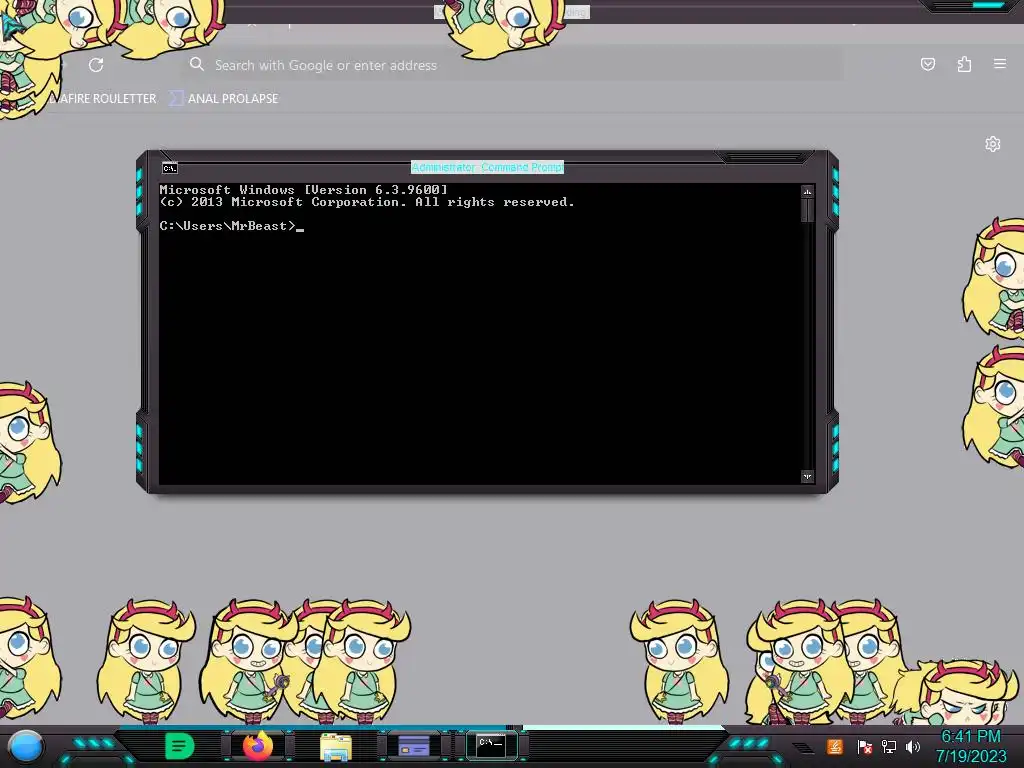Click the second bookmark on Firefox bookmarks bar
The width and height of the screenshot is (1024, 768).
(x=224, y=99)
